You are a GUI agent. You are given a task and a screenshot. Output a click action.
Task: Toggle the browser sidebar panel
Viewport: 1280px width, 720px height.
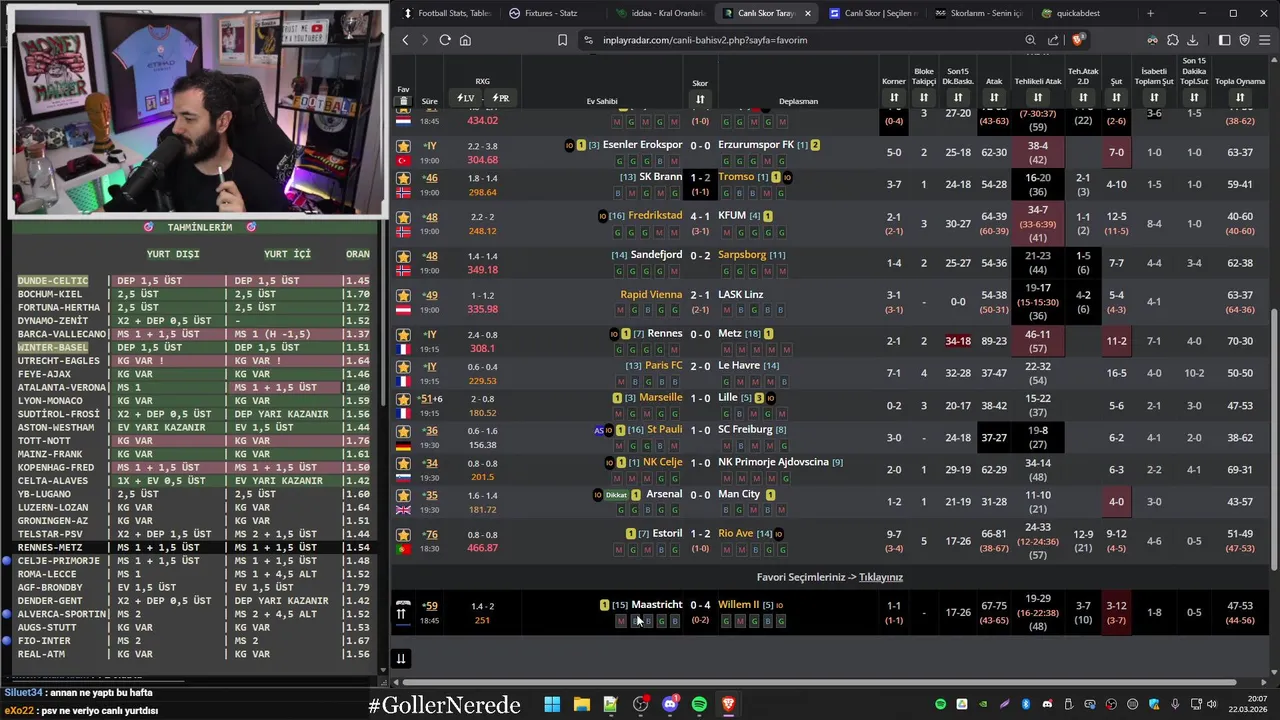(x=1224, y=40)
